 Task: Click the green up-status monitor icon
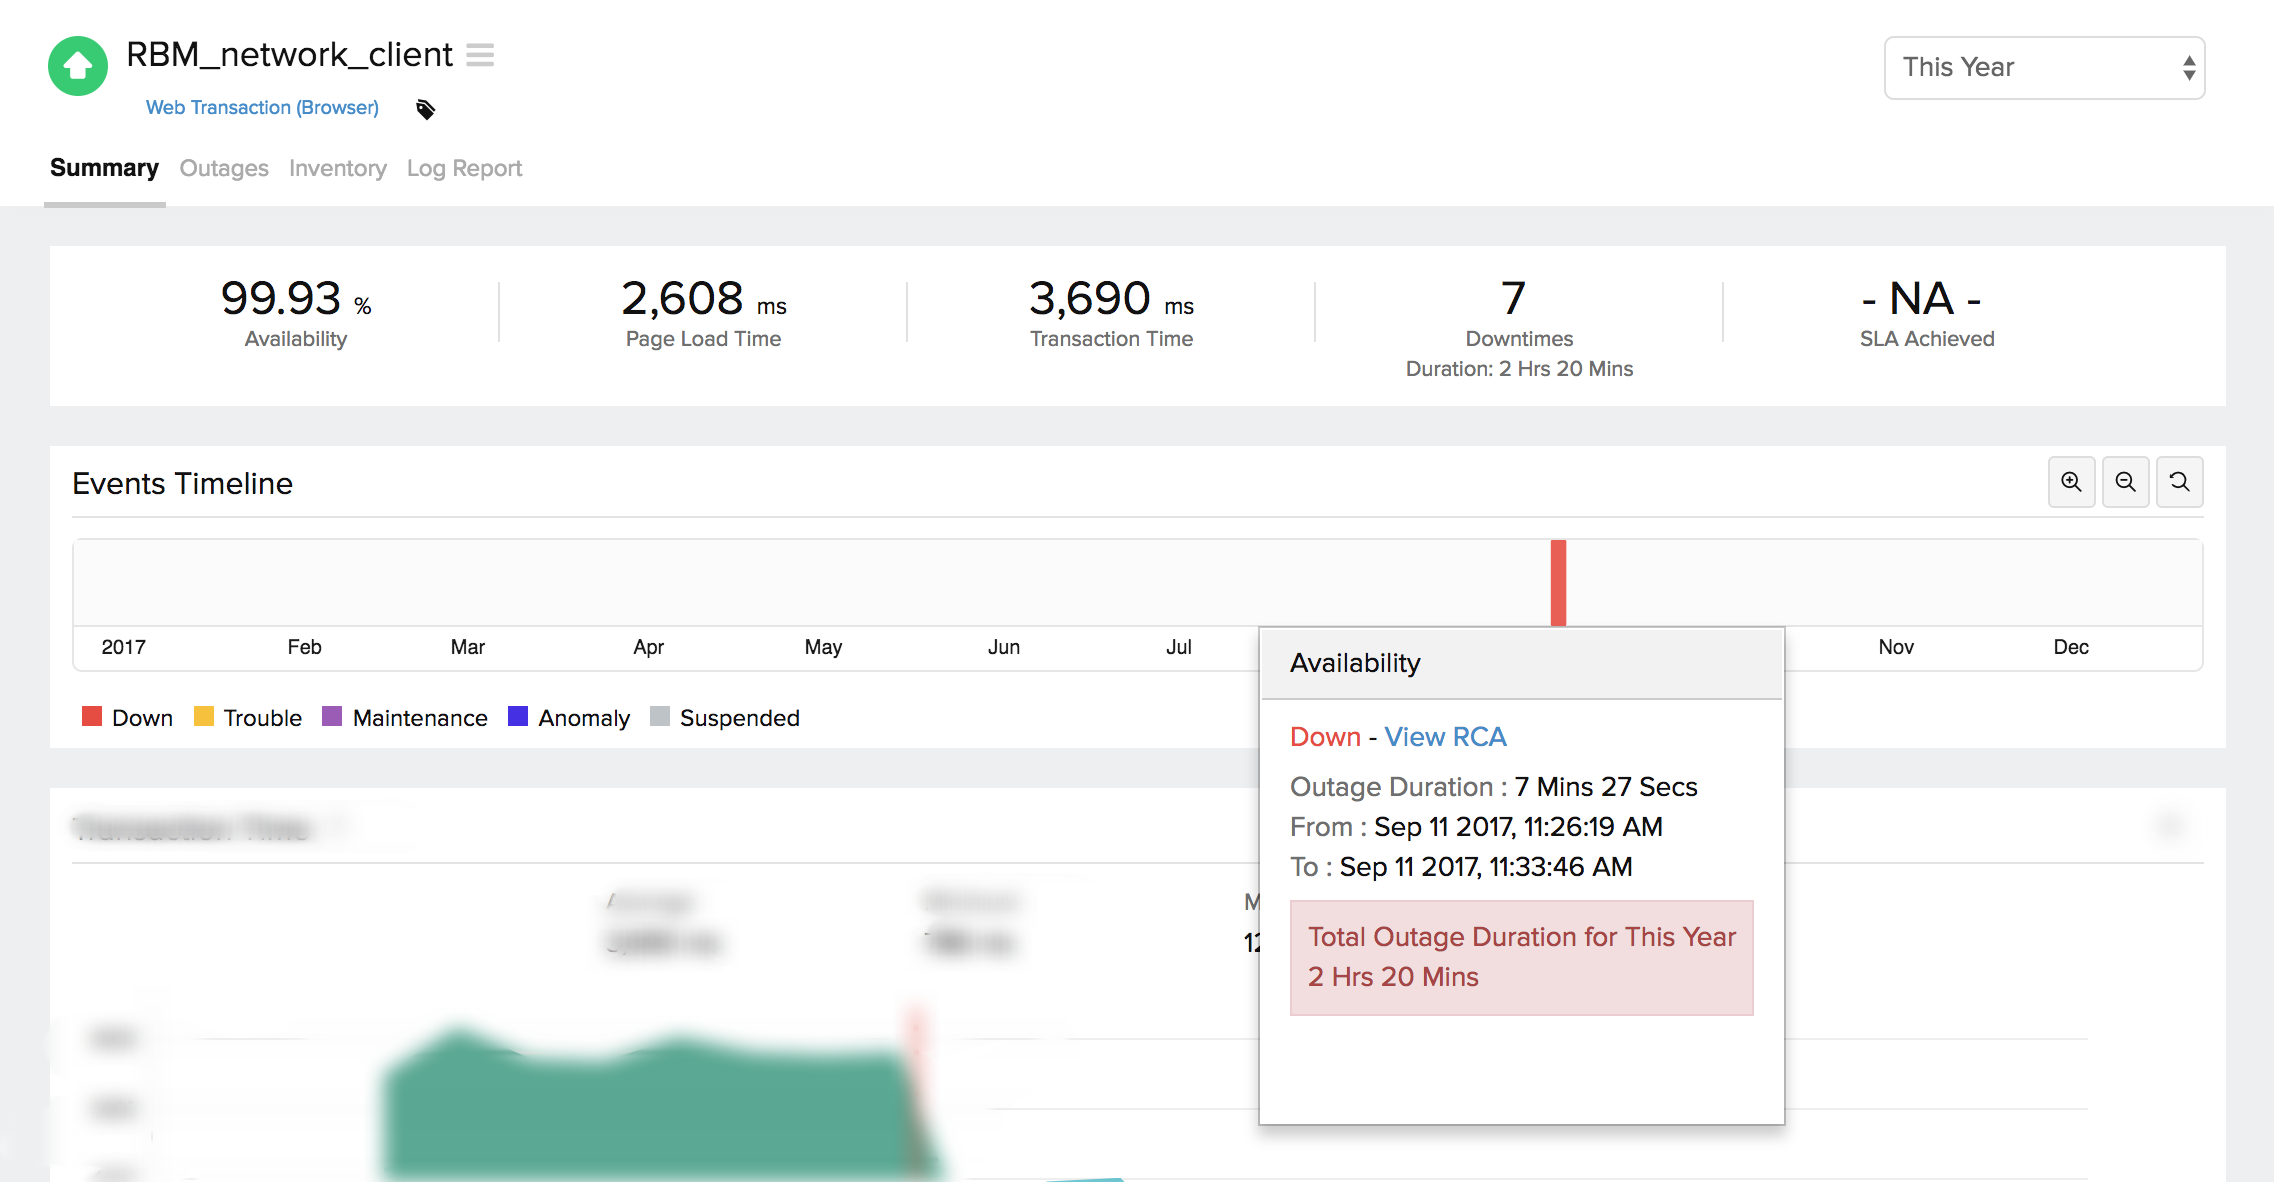coord(78,66)
